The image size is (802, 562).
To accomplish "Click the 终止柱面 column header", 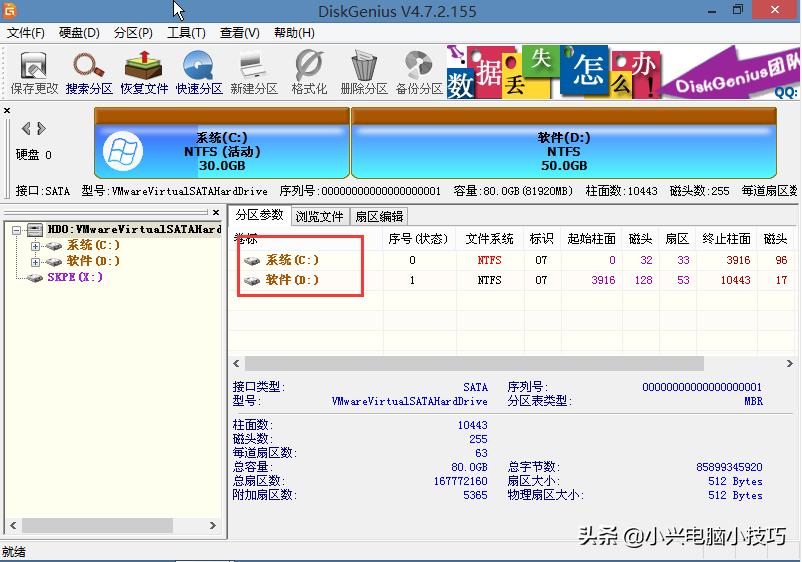I will click(x=726, y=239).
